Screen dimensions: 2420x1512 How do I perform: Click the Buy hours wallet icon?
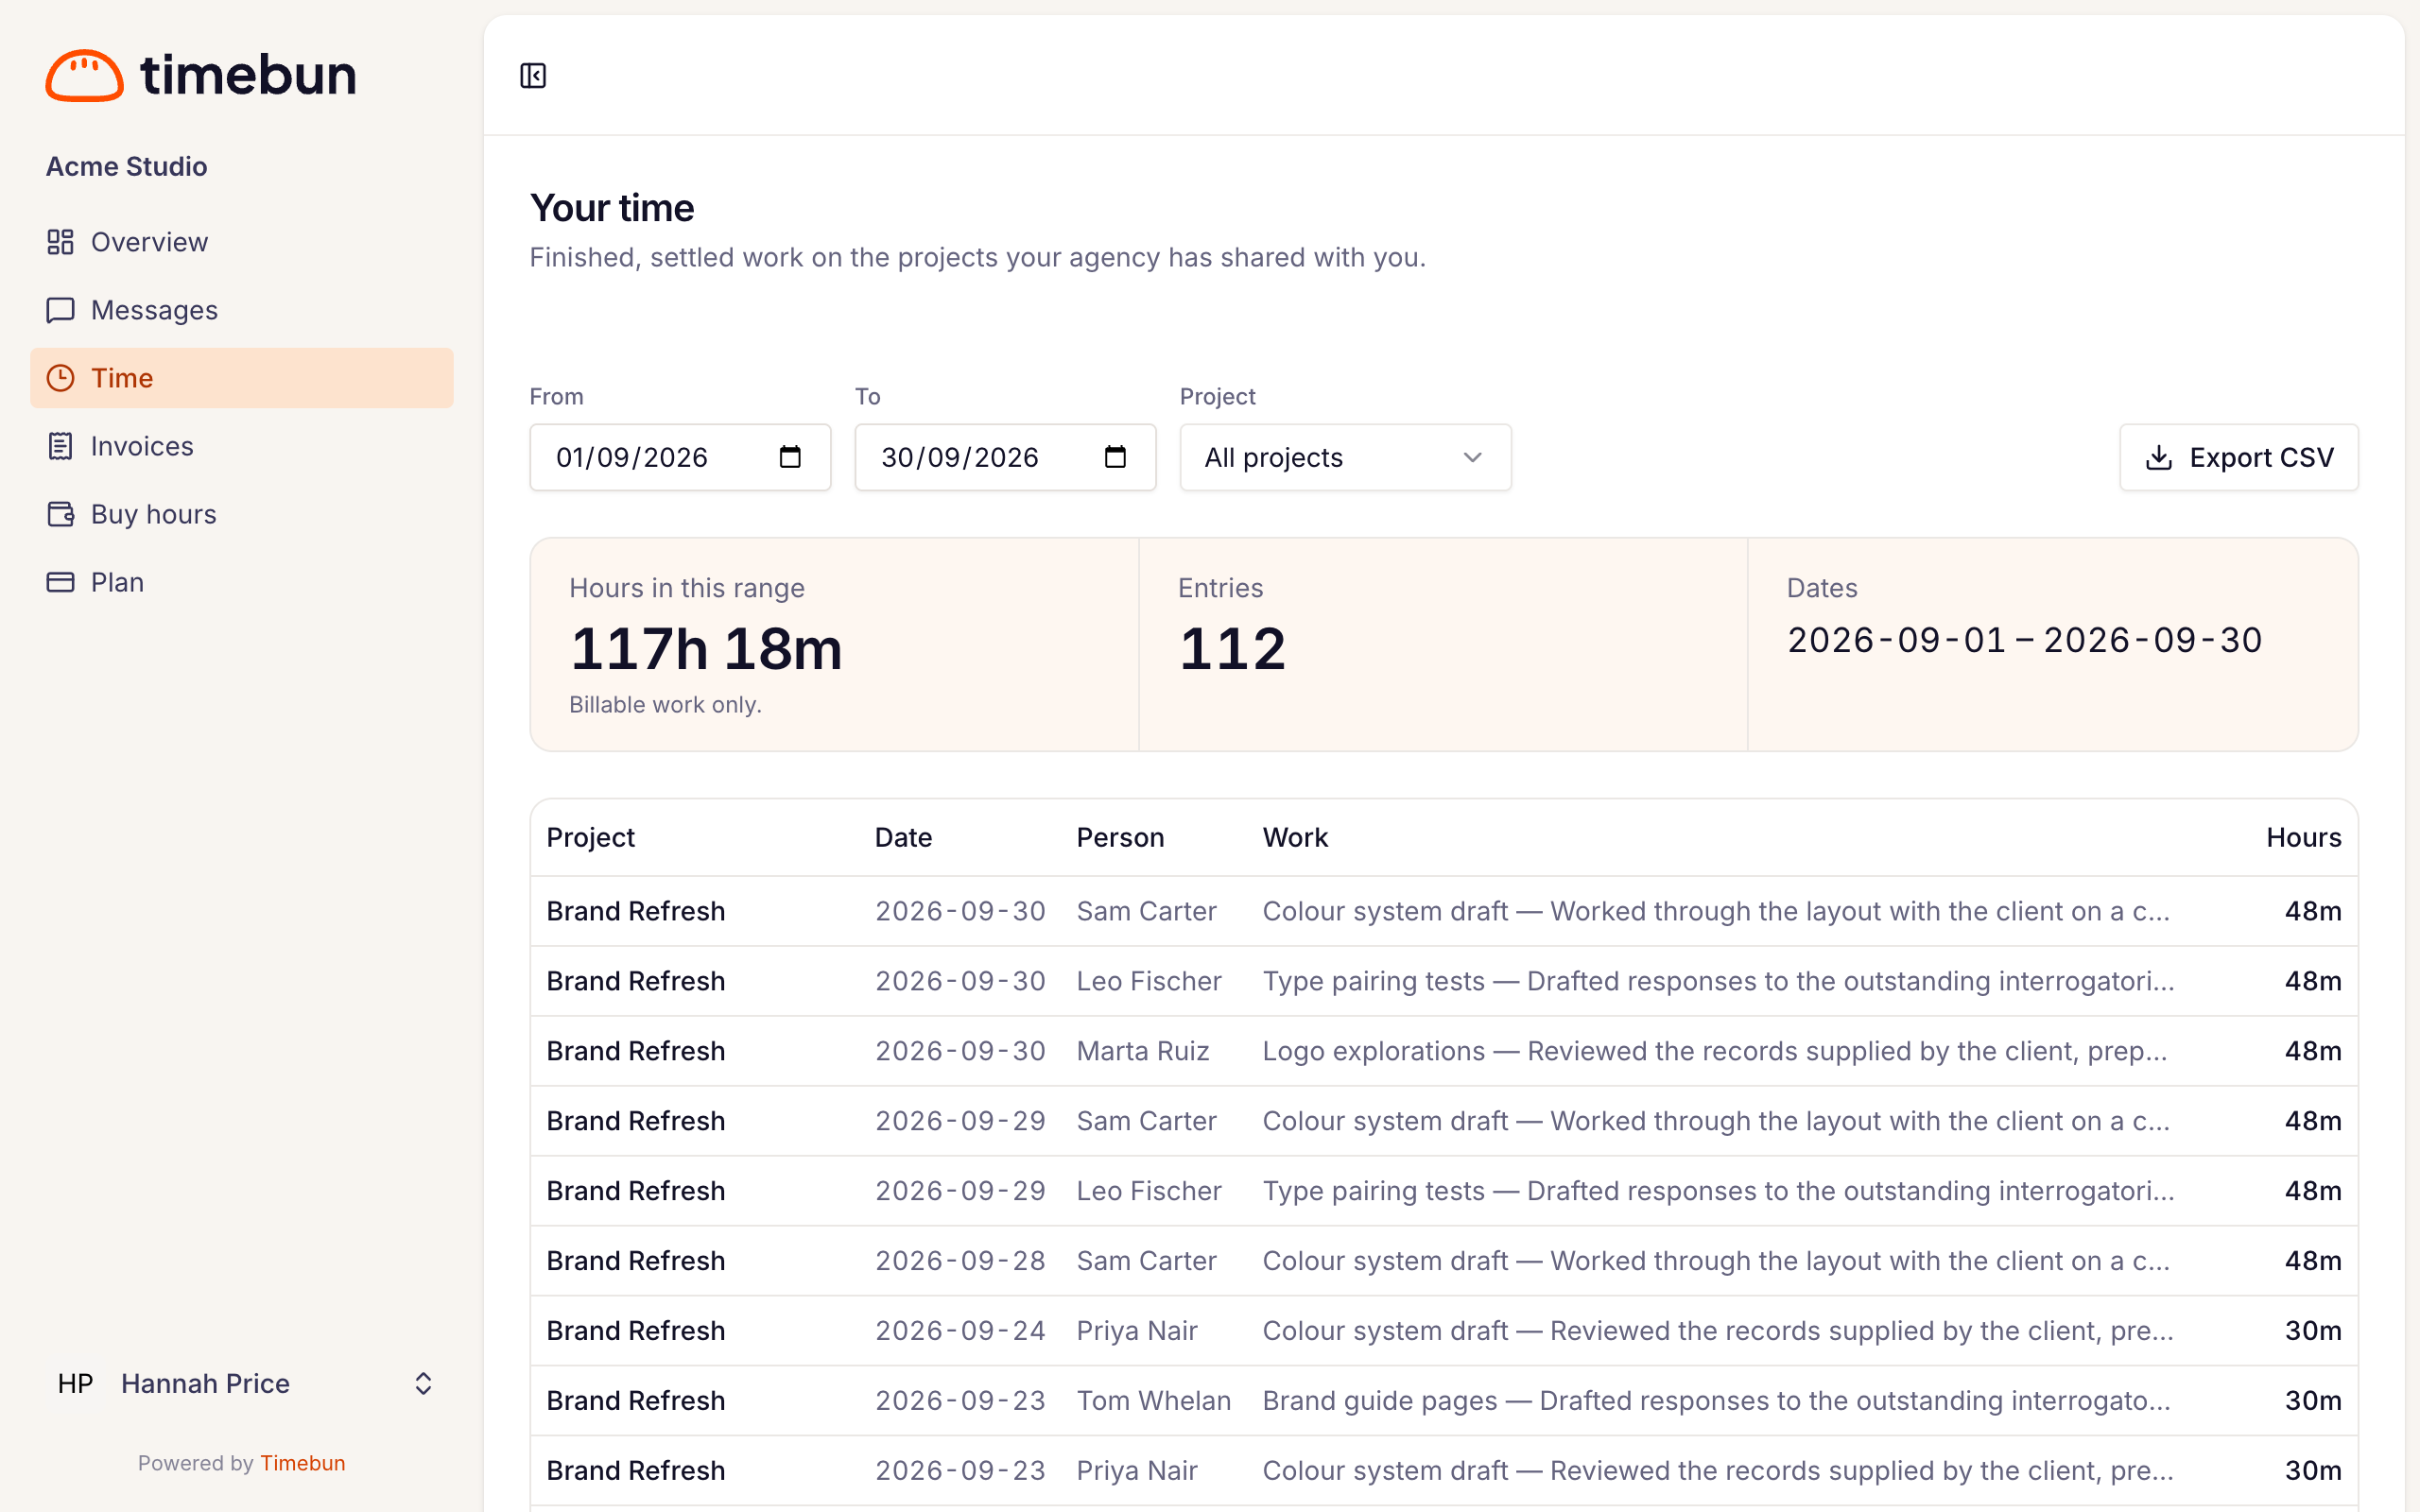[60, 514]
